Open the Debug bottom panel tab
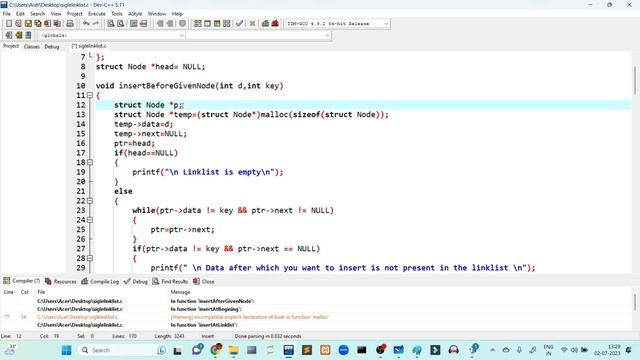This screenshot has height=360, width=640. 136,281
